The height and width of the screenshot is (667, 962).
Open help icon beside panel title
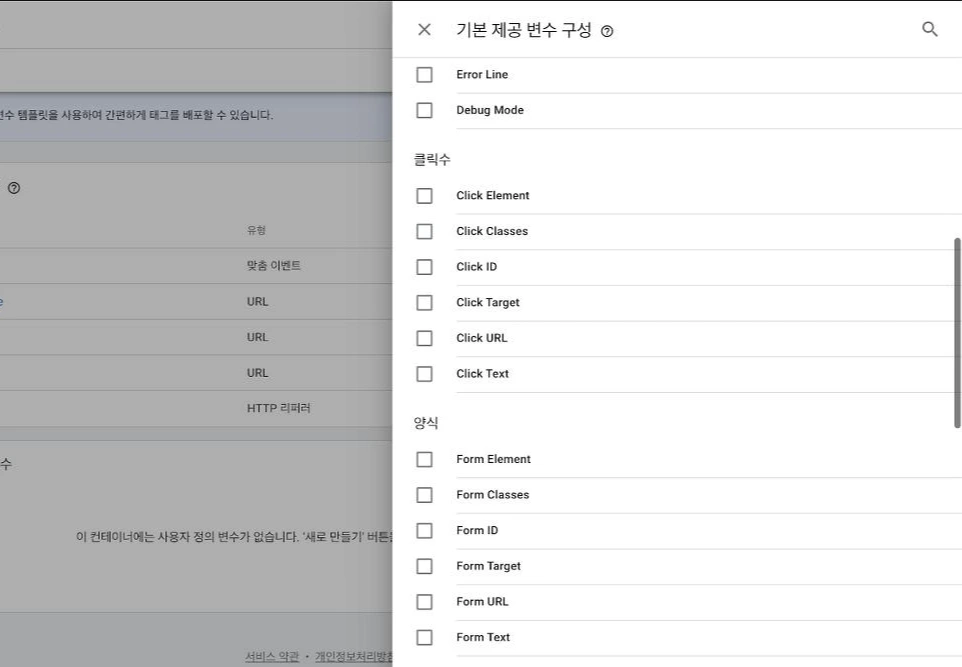point(607,31)
